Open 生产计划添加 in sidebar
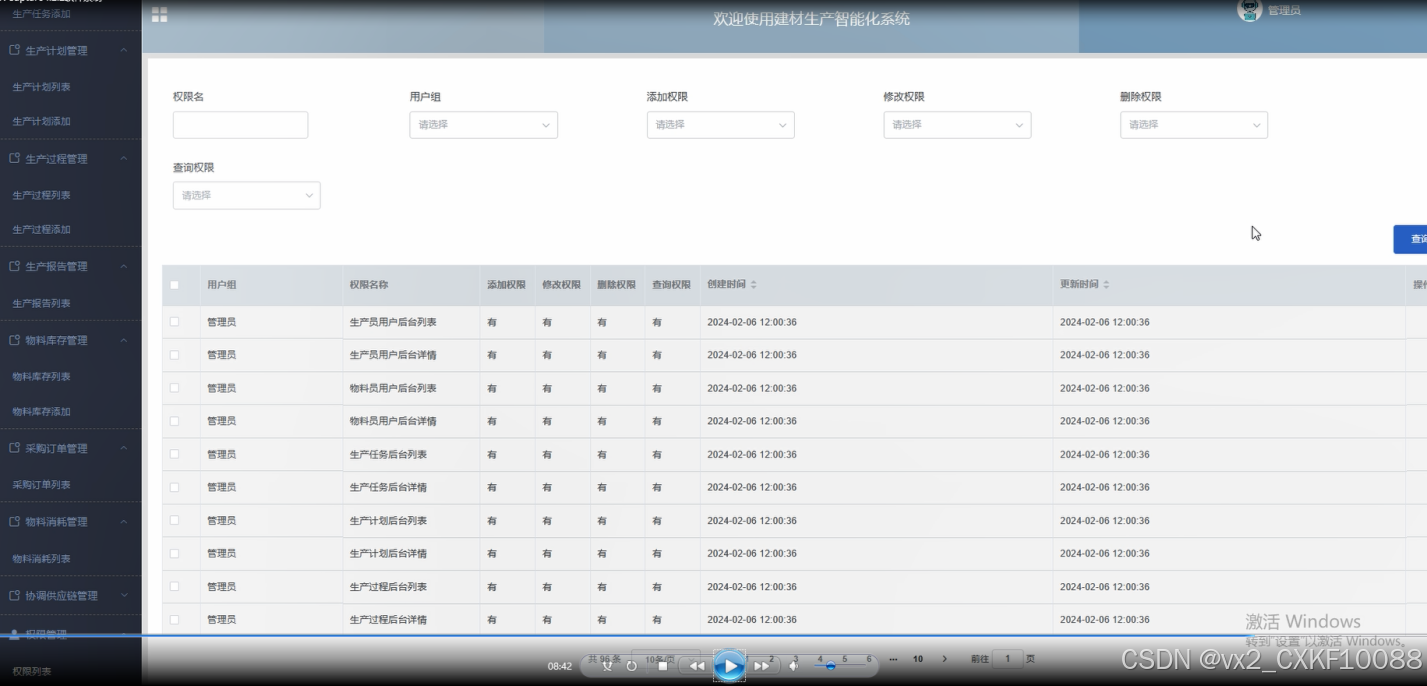 (41, 121)
